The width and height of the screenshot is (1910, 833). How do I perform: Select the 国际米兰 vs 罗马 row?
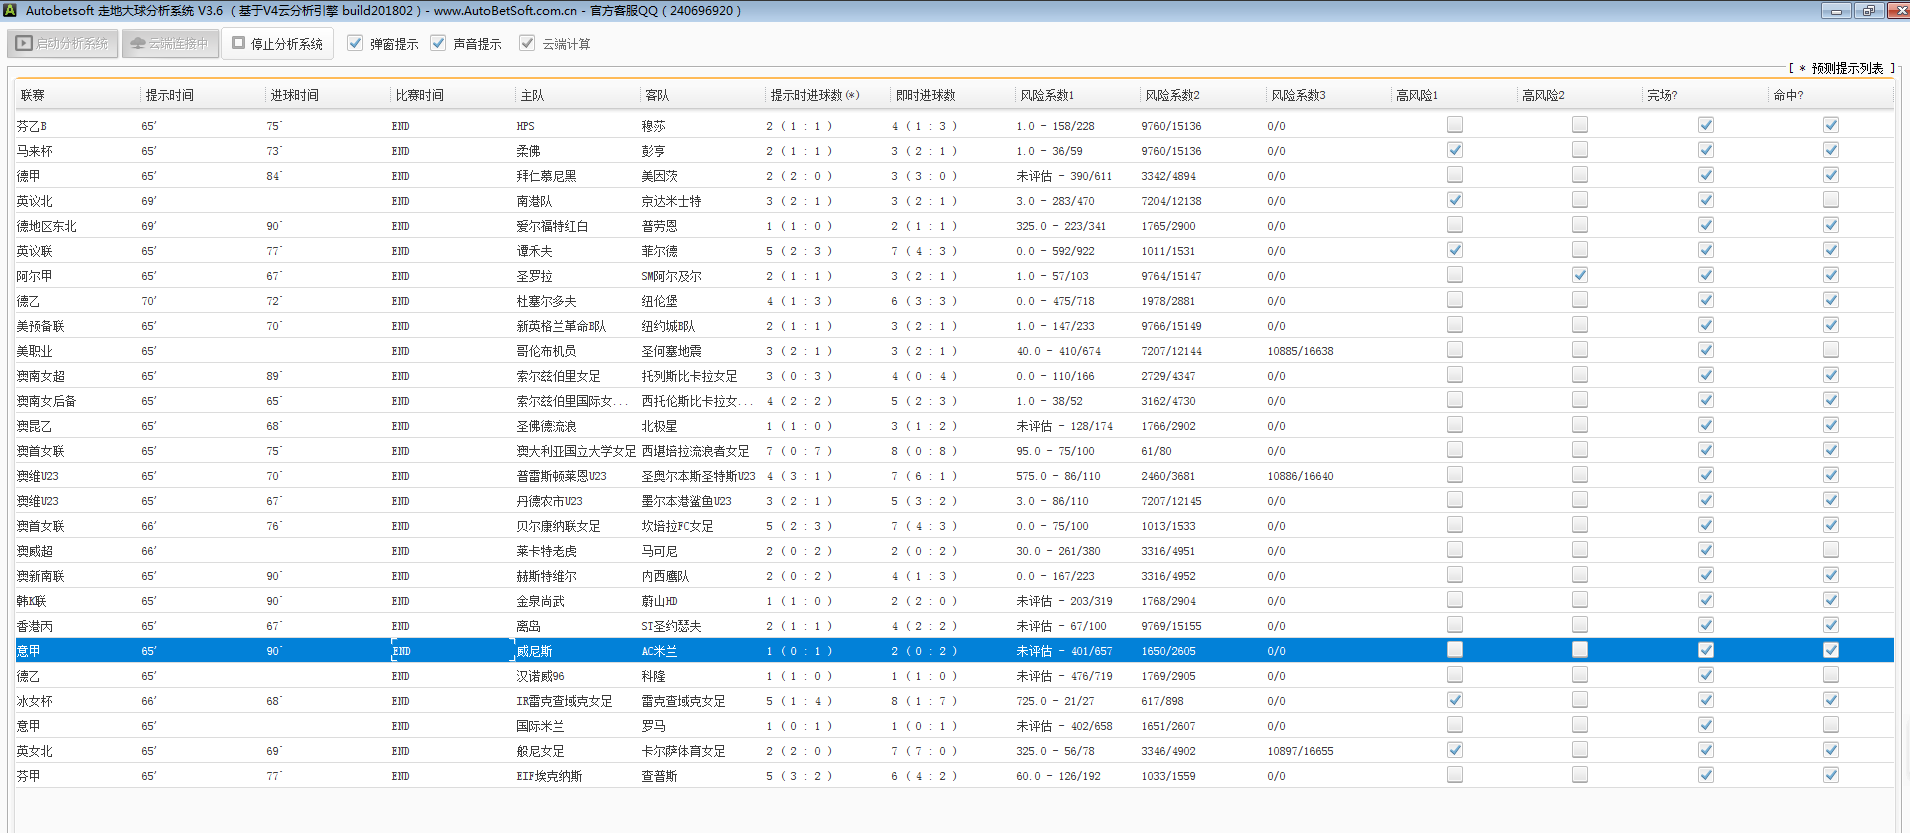coord(540,726)
